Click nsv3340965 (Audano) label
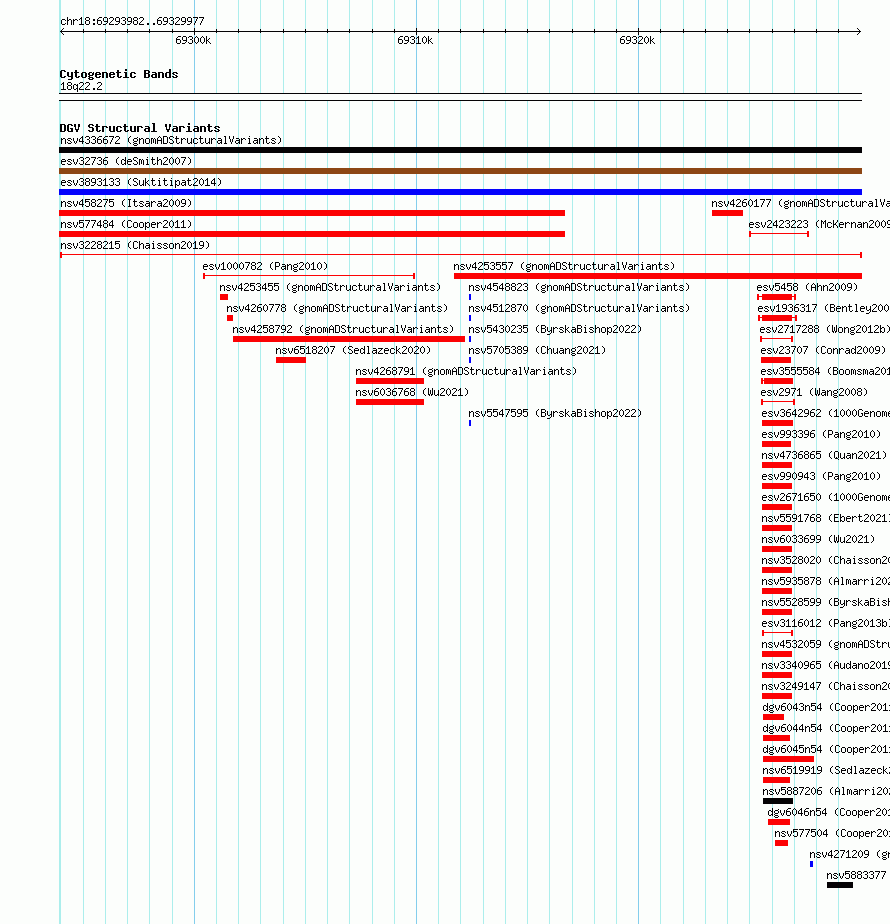The height and width of the screenshot is (924, 890). click(x=825, y=665)
